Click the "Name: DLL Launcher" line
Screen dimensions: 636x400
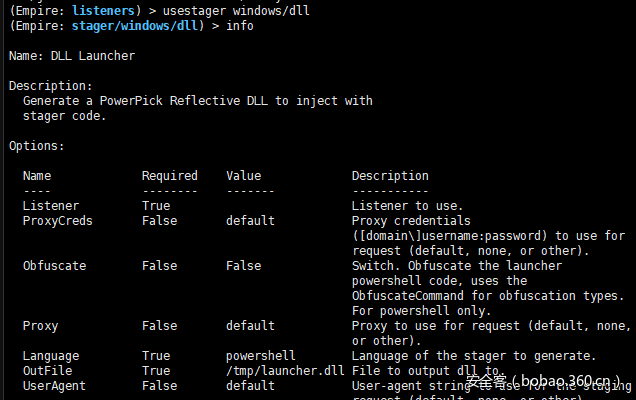pos(72,56)
